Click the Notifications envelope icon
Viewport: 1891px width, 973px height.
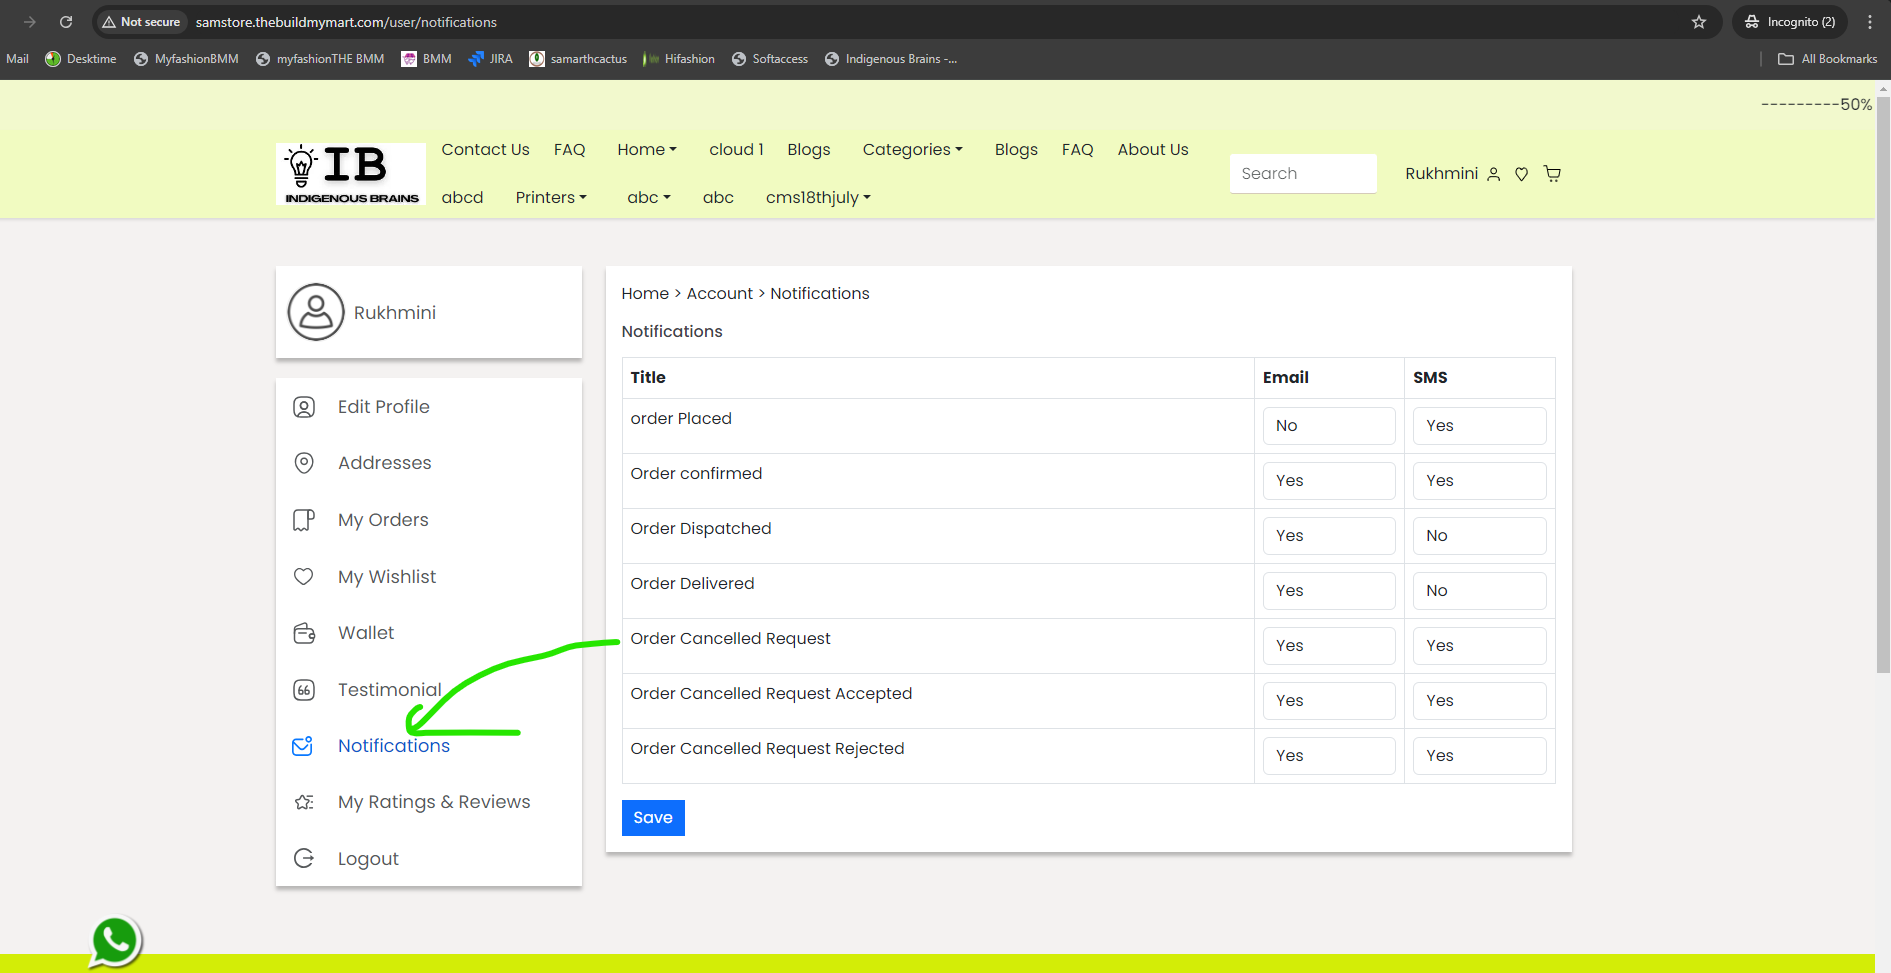[303, 746]
